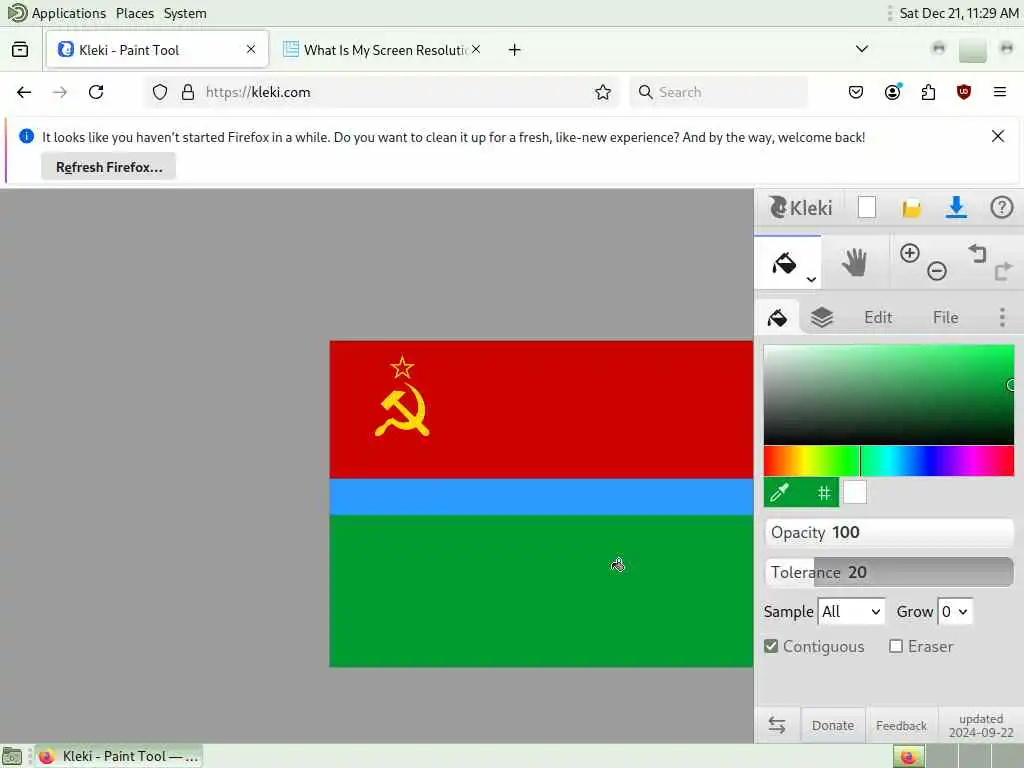The image size is (1024, 768).
Task: Adjust the Tolerance slider
Action: click(x=889, y=572)
